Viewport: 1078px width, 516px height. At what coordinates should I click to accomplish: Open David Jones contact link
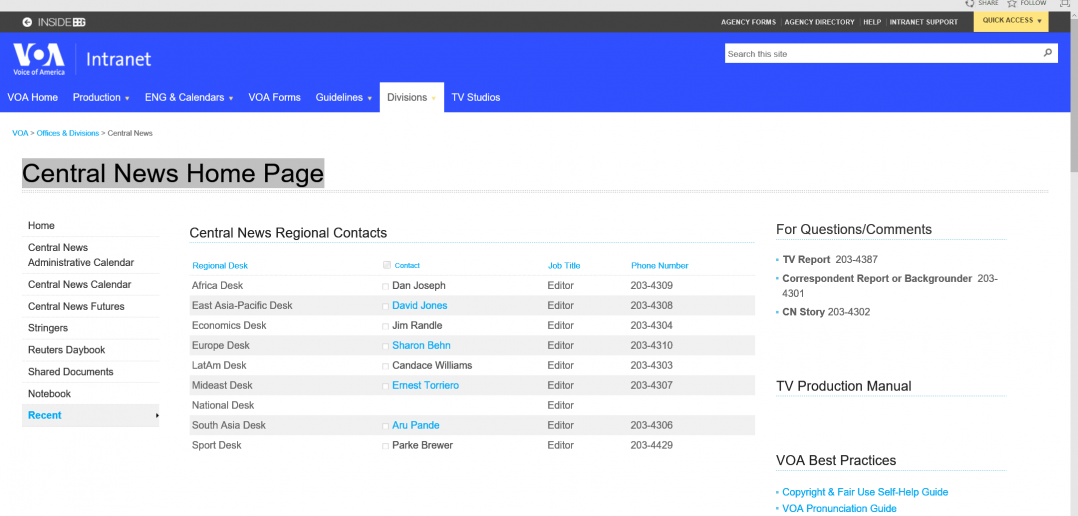pyautogui.click(x=419, y=306)
